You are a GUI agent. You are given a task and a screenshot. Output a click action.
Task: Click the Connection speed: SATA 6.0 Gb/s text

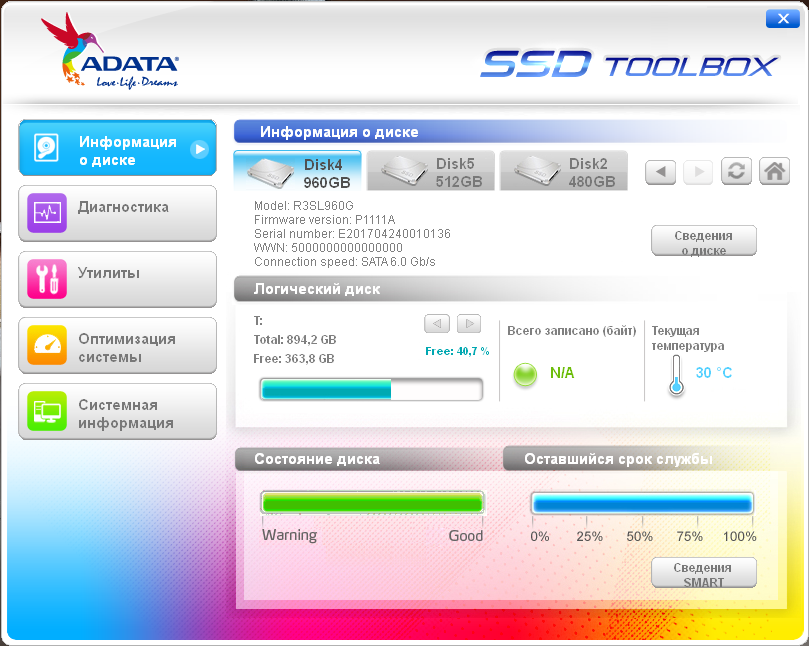click(x=345, y=262)
